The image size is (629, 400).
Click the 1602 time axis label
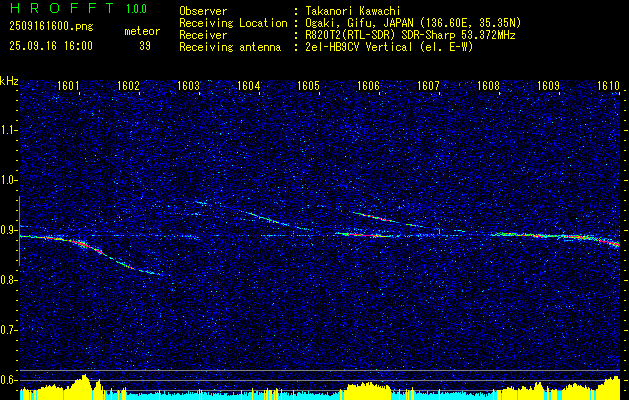pos(128,85)
